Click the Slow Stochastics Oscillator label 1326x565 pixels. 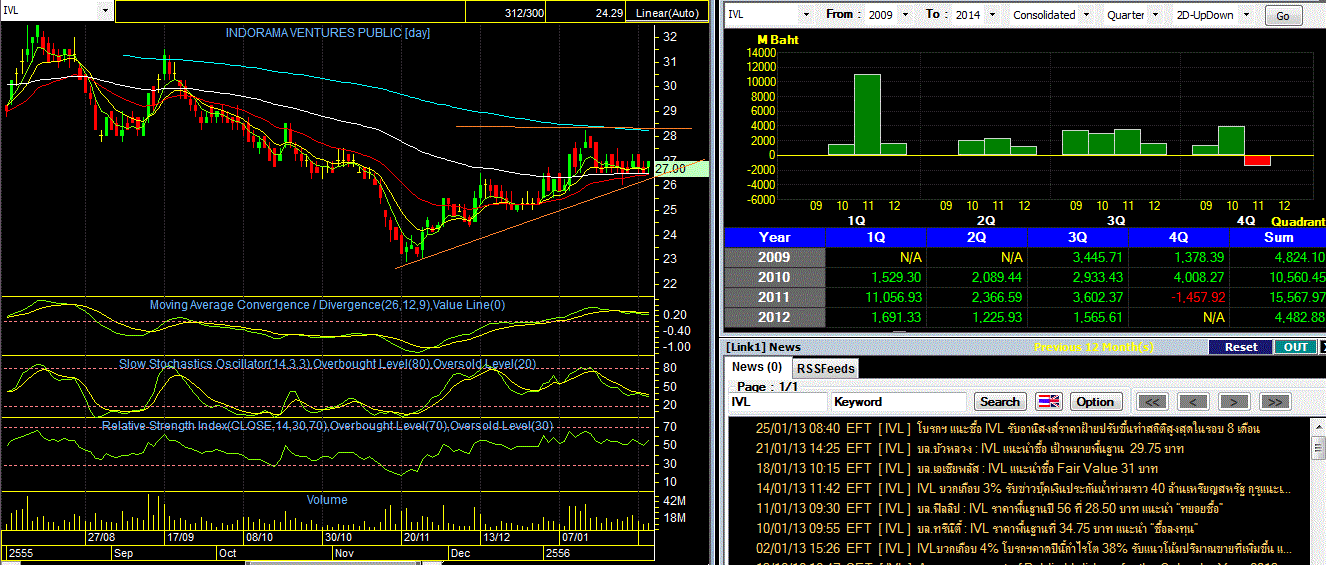click(x=328, y=364)
